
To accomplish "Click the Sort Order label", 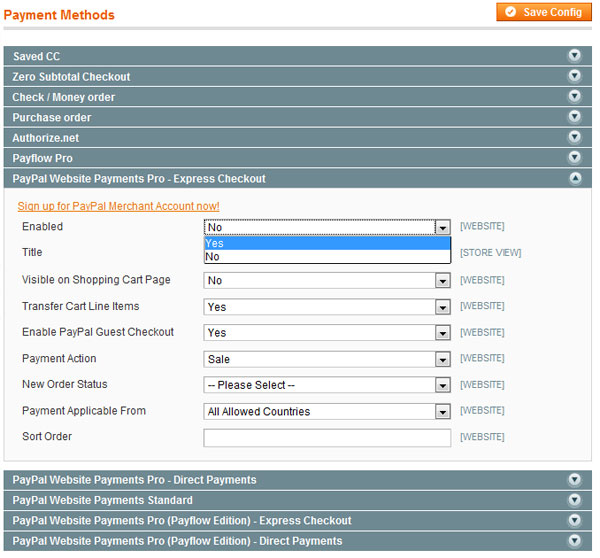I will [47, 436].
